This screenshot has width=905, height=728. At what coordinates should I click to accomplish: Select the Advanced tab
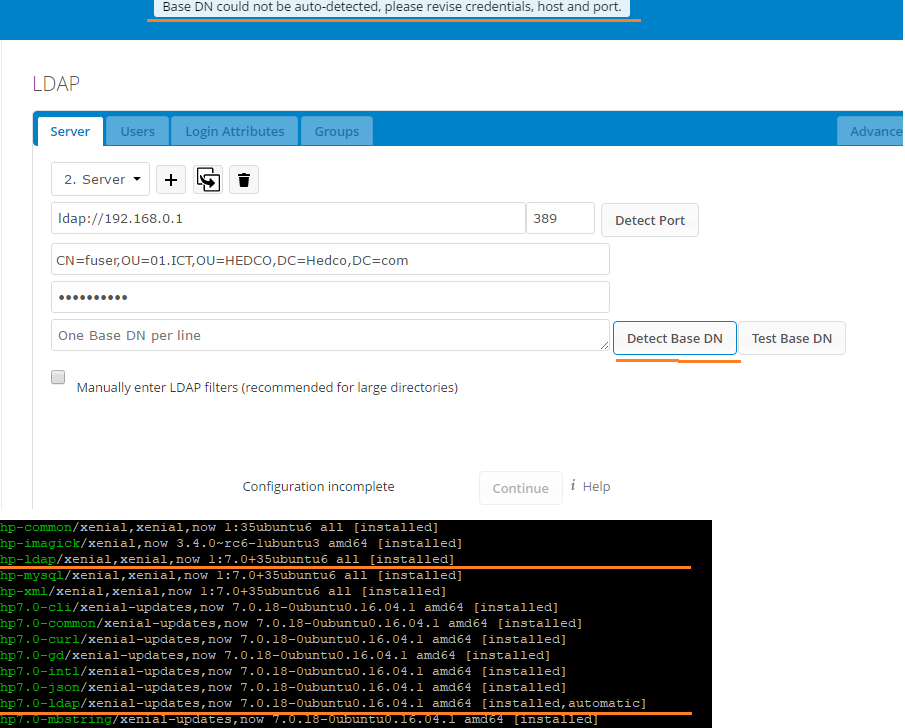pyautogui.click(x=872, y=131)
